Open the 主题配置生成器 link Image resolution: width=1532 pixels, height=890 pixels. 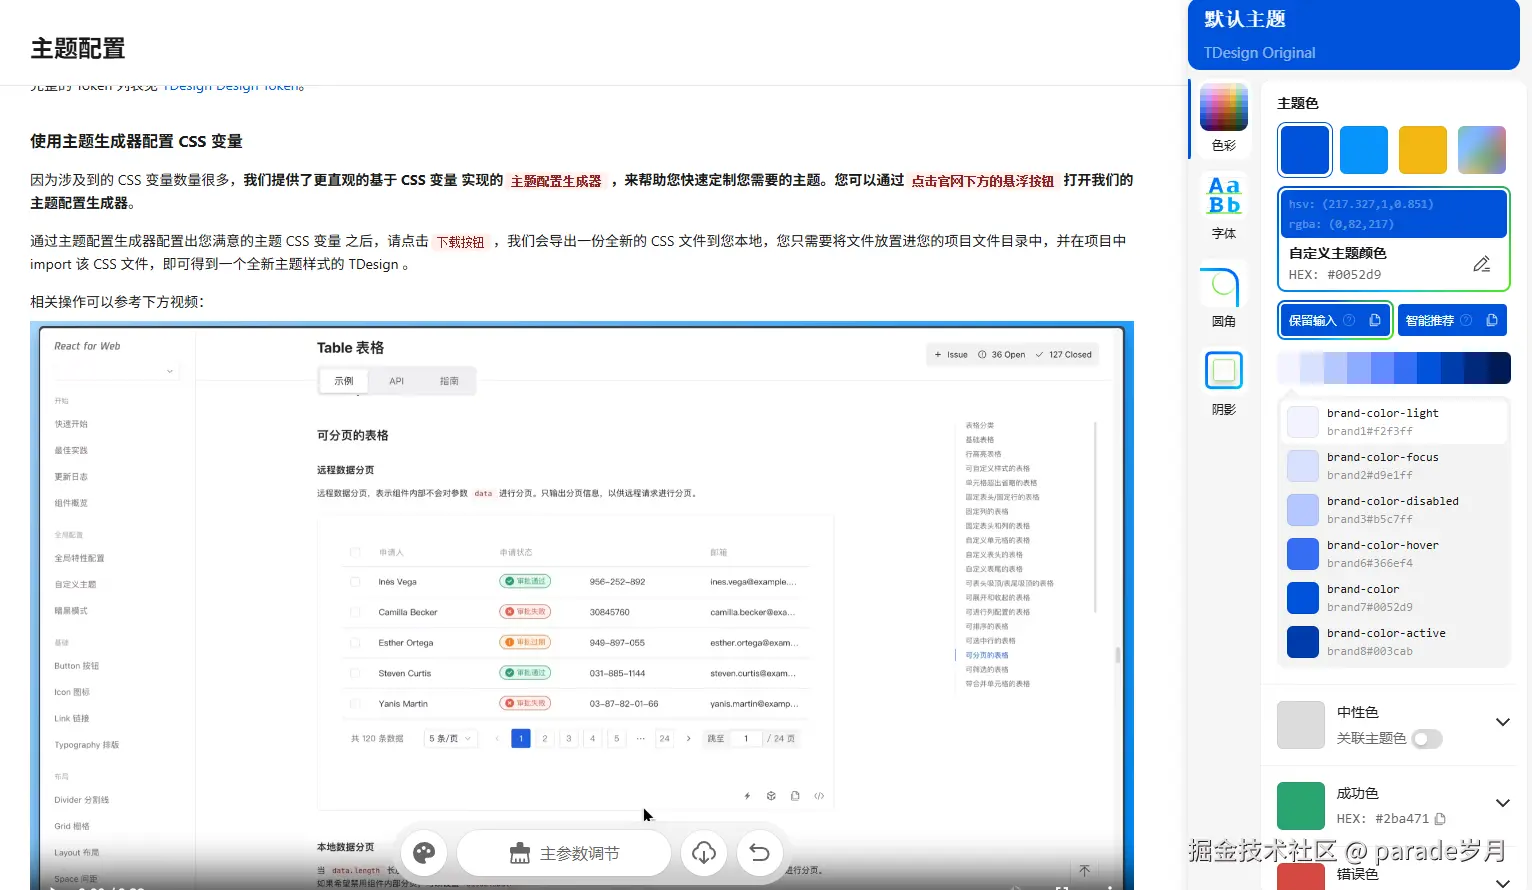click(556, 181)
